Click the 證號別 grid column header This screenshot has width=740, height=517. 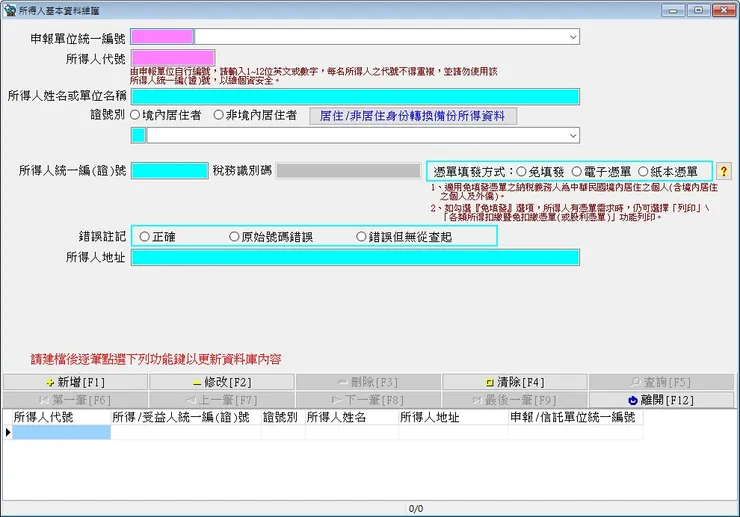click(283, 417)
